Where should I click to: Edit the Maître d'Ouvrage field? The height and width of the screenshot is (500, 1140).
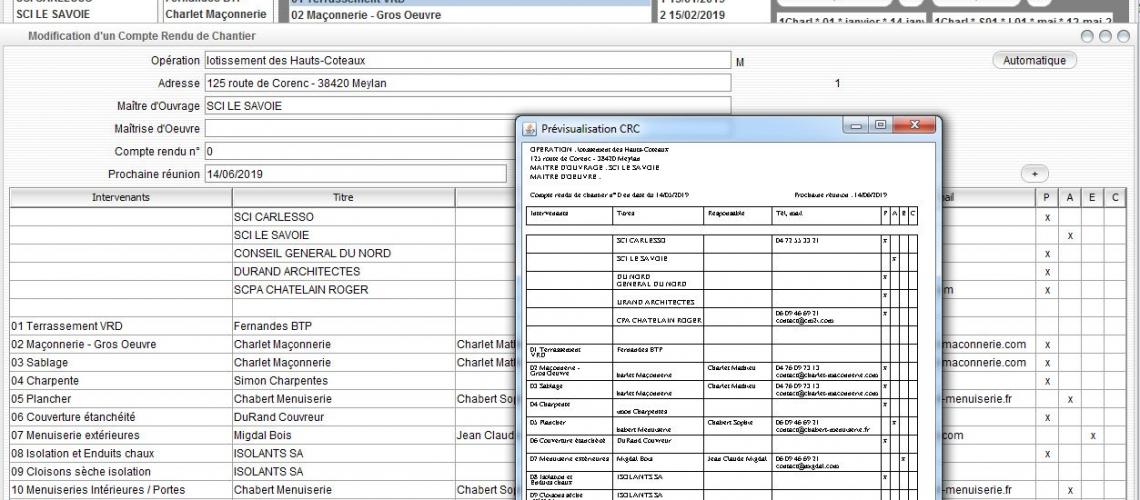467,105
